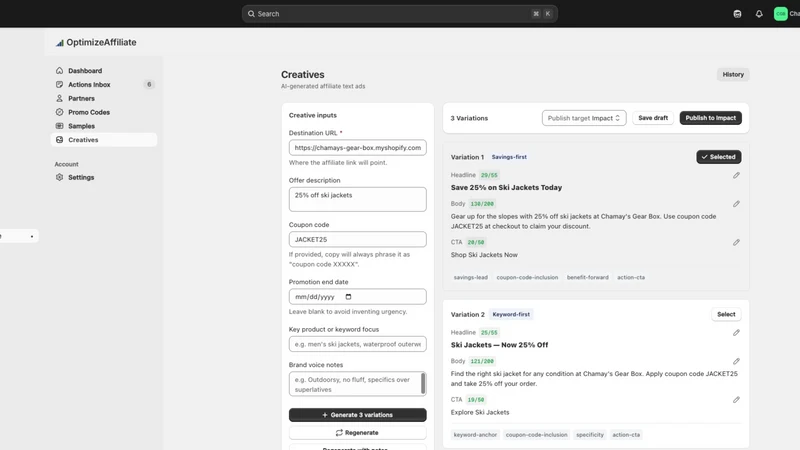Edit the Coupon code field
Viewport: 800px width, 450px height.
click(x=358, y=239)
